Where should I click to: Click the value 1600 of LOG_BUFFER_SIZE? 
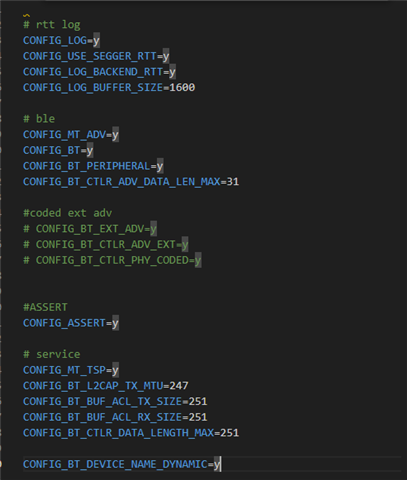pos(182,88)
